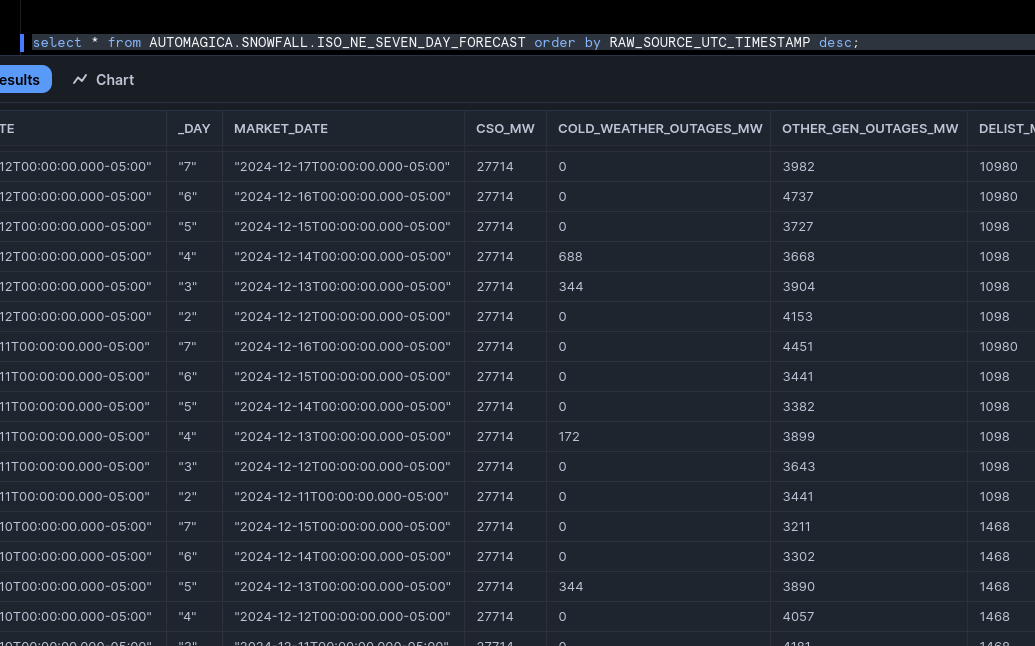This screenshot has width=1035, height=646.
Task: Click the 'desc' keyword in SQL editor
Action: tap(834, 42)
